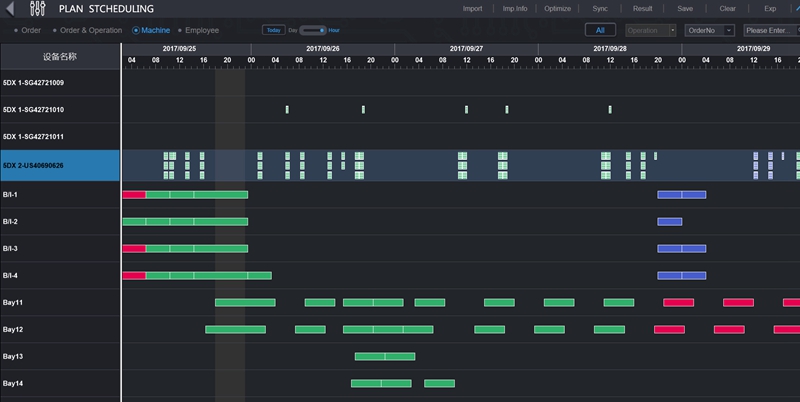800x402 pixels.
Task: Click the first red bar in Bay12
Action: [x=669, y=330]
